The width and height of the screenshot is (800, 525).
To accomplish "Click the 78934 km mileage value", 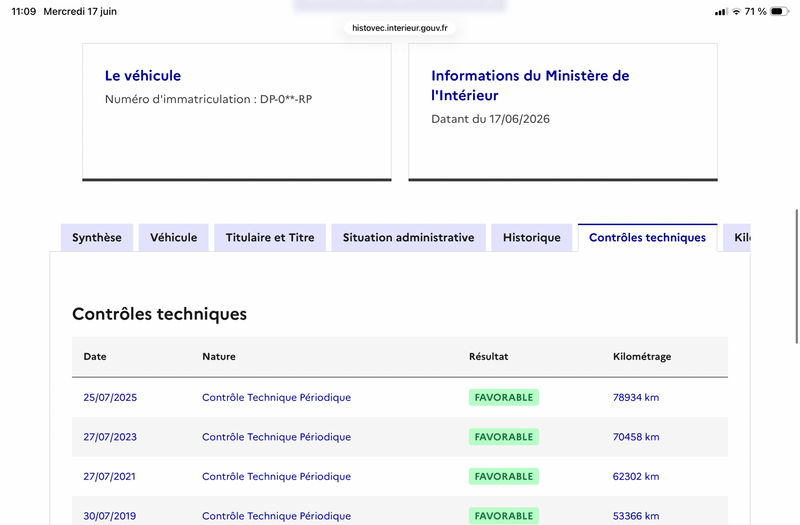I will 636,397.
